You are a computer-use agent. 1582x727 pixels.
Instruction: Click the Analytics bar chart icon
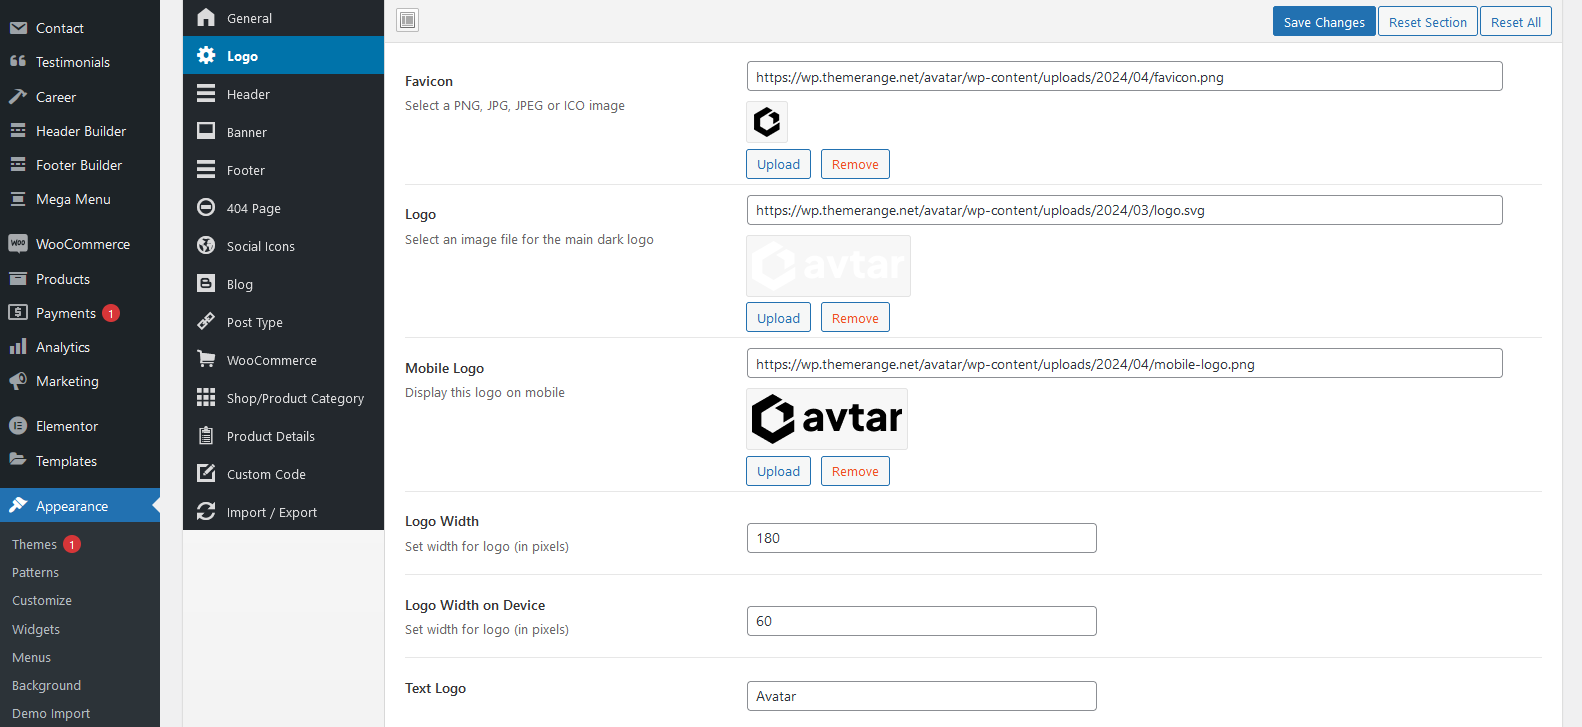18,347
